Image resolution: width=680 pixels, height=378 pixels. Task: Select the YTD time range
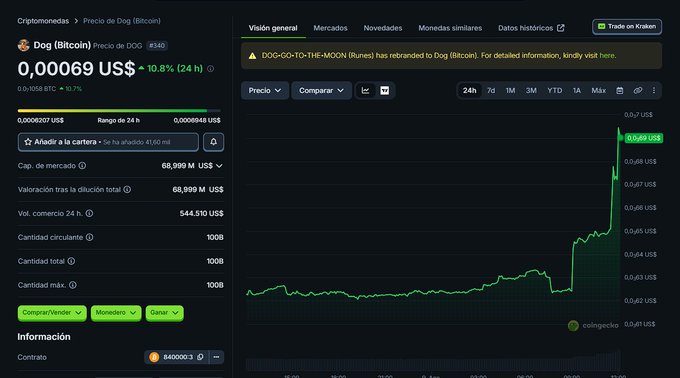pos(555,91)
